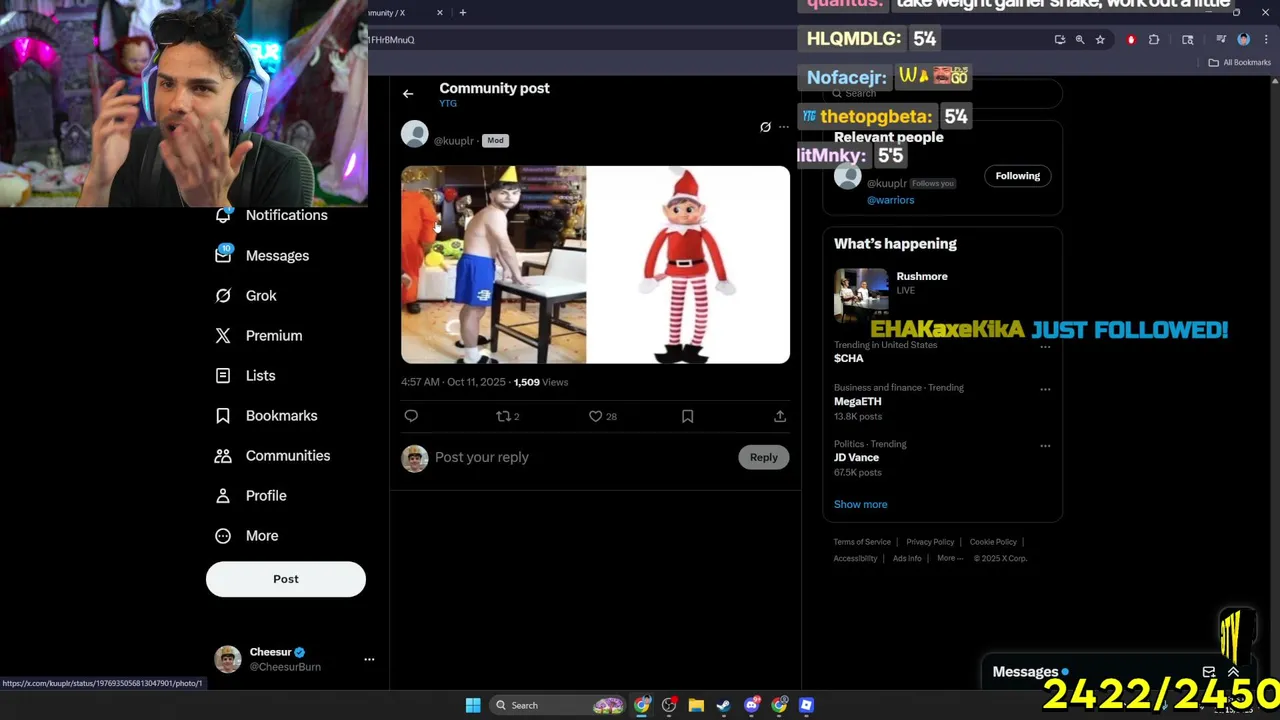Open the red ad blocker extension icon
The height and width of the screenshot is (720, 1280).
click(x=1131, y=40)
